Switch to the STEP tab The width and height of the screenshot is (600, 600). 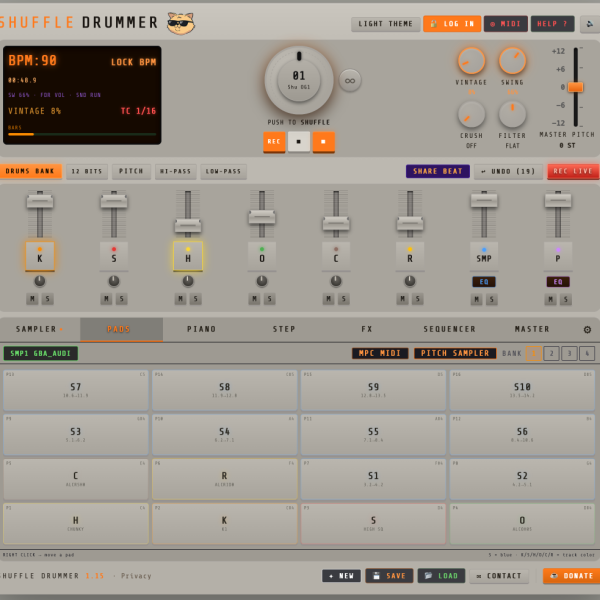tap(284, 329)
